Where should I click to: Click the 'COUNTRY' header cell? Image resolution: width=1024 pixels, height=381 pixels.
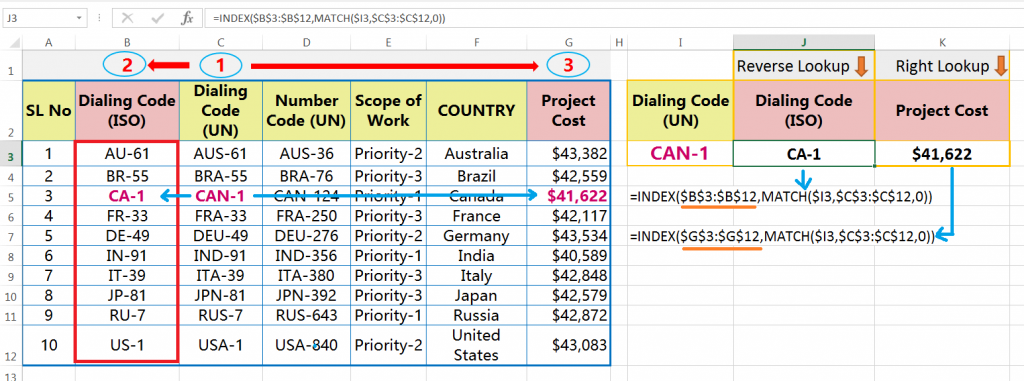tap(477, 110)
